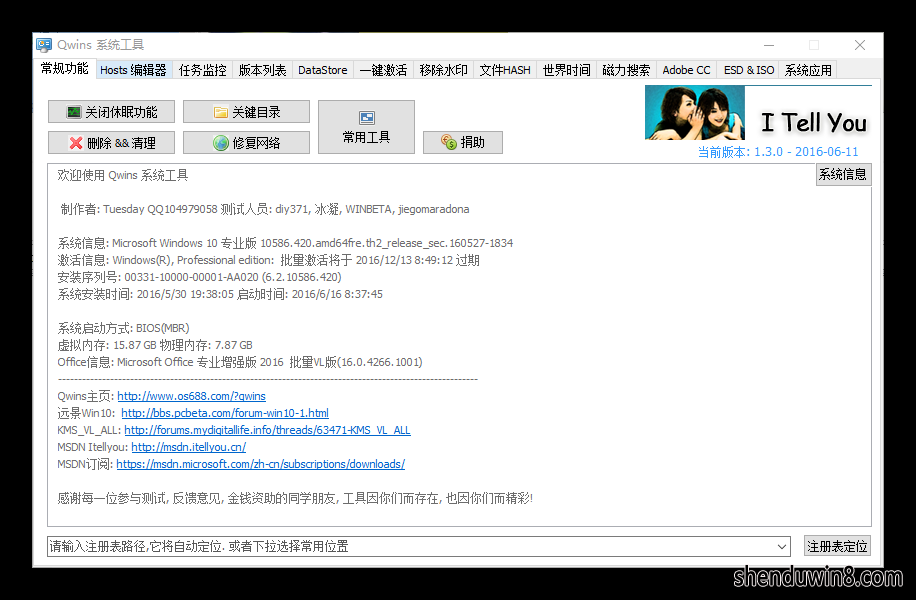Click the 欢迎使用 Qwins 系统工具 heading text

tap(123, 175)
